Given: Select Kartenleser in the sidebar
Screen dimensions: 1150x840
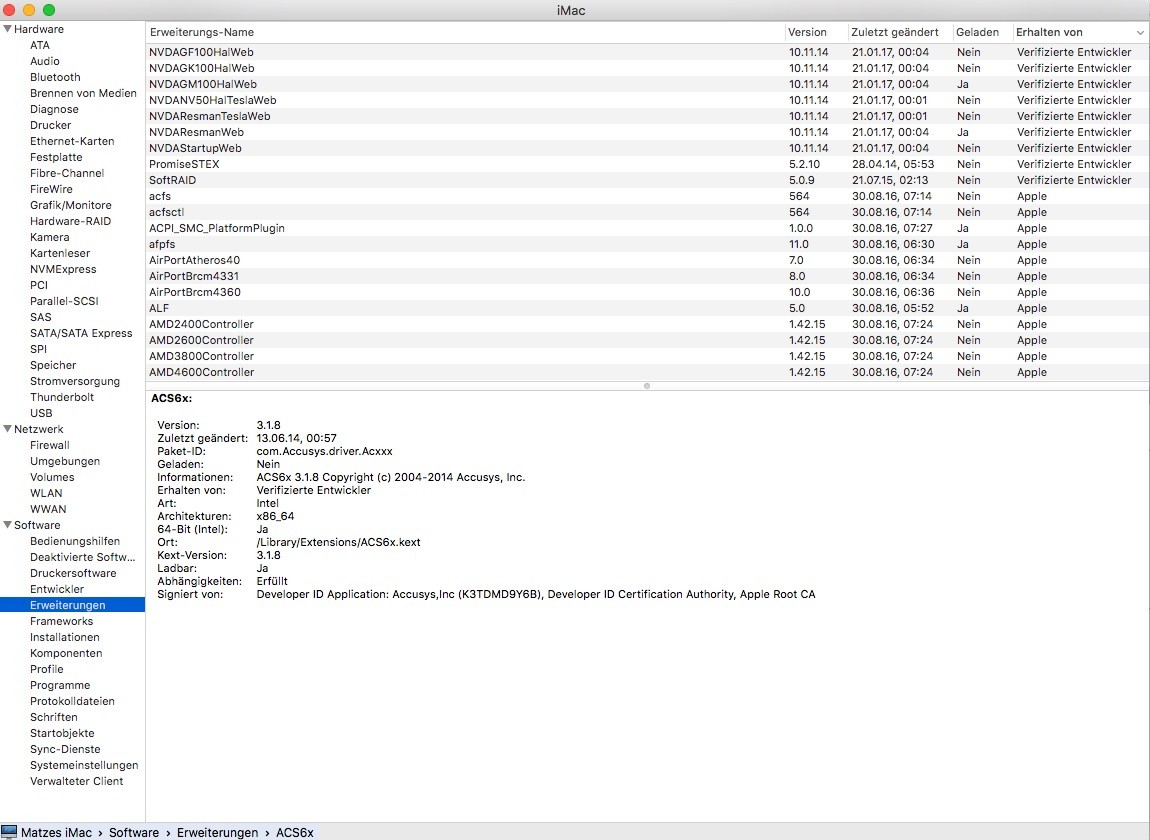Looking at the screenshot, I should (60, 253).
